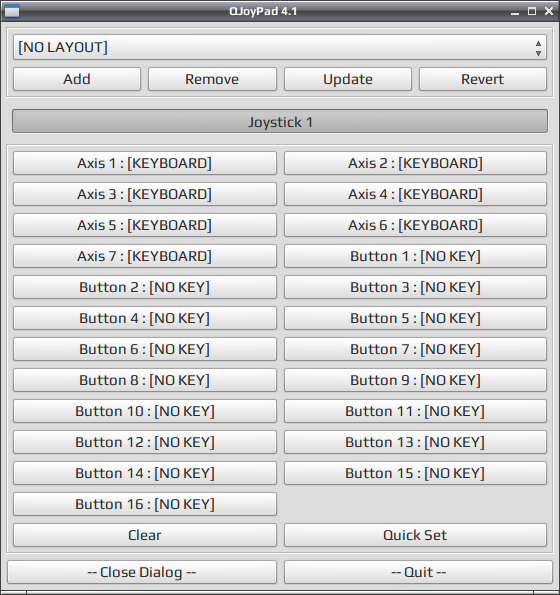Image resolution: width=560 pixels, height=595 pixels.
Task: Open window menu icon in title bar
Action: pos(11,11)
